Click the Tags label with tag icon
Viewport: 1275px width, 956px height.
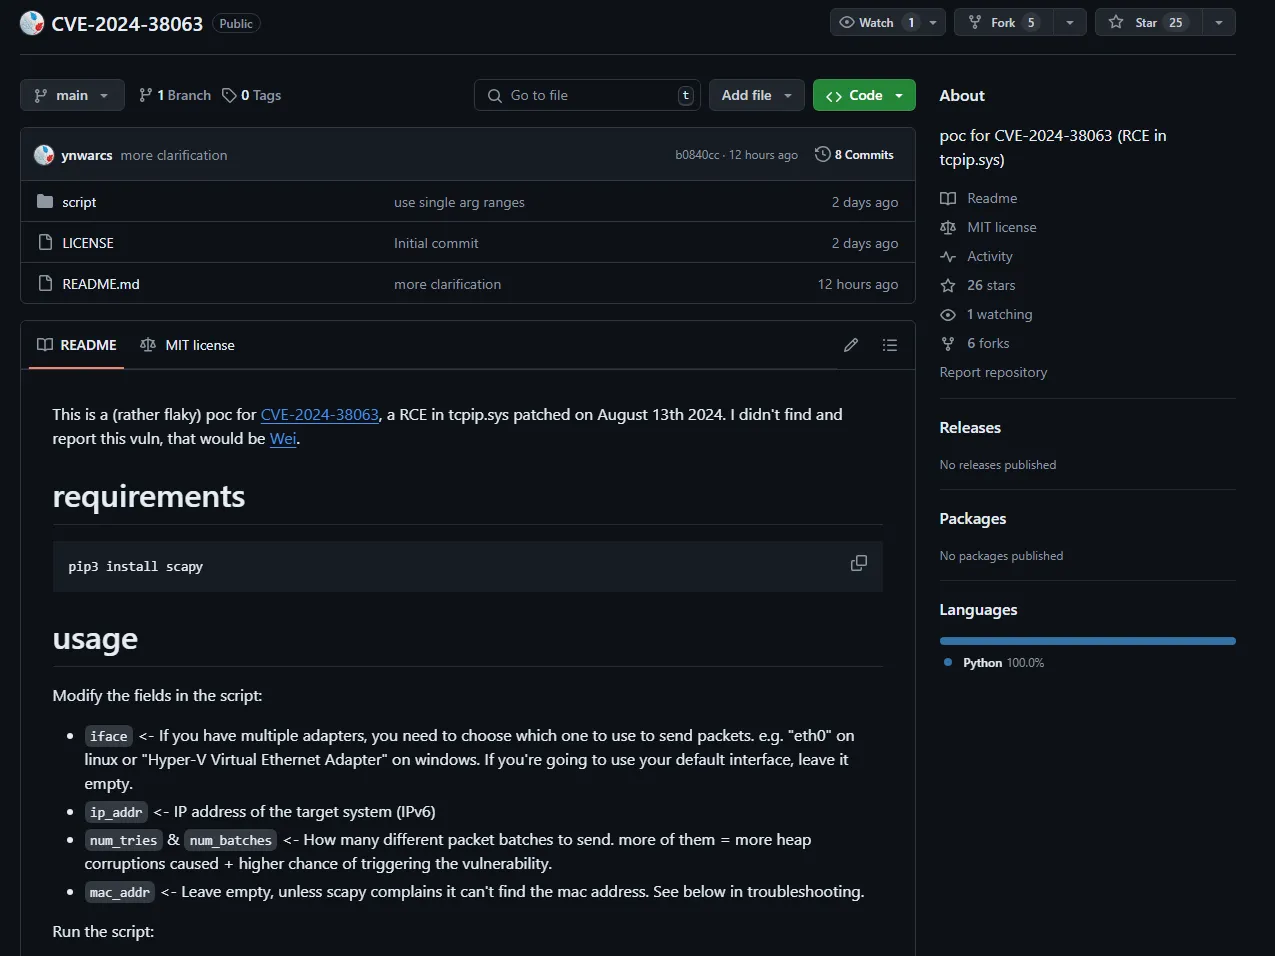pyautogui.click(x=251, y=94)
